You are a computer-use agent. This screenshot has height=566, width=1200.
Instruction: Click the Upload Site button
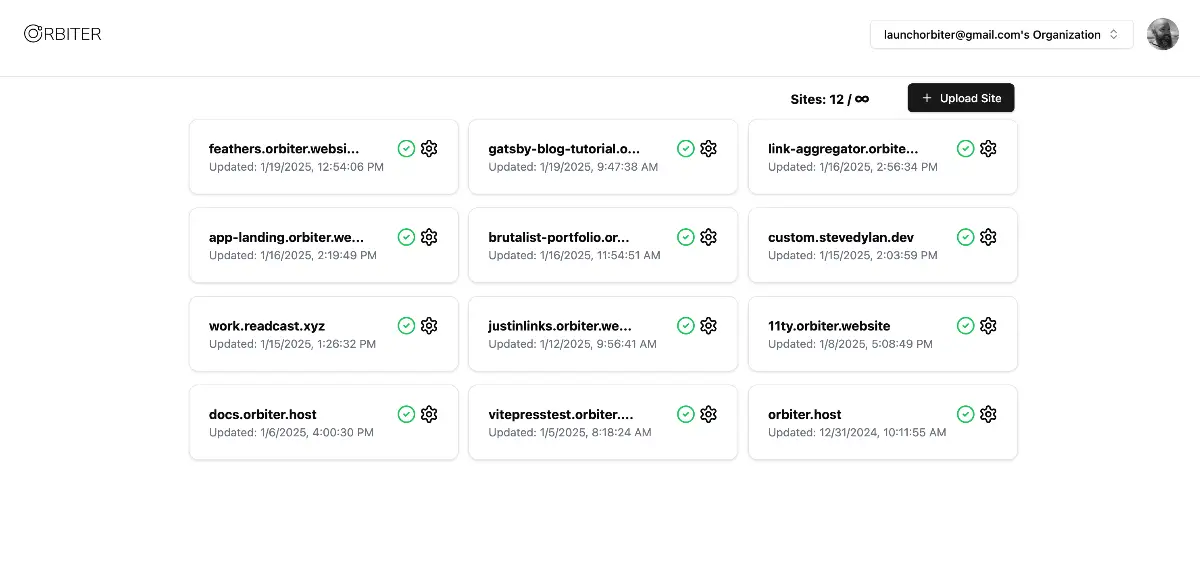coord(961,98)
